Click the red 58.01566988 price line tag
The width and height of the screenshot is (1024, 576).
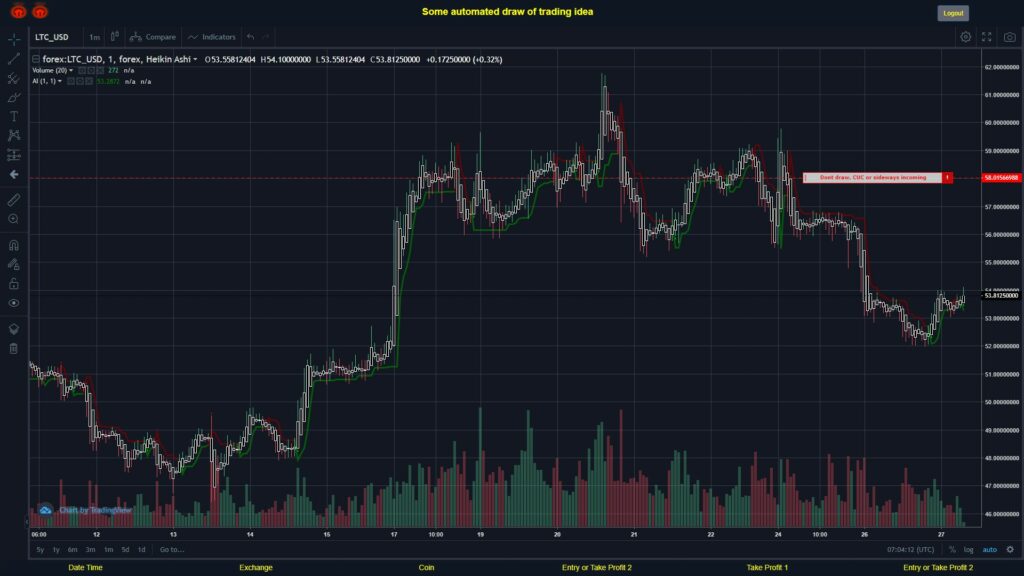pos(1001,178)
